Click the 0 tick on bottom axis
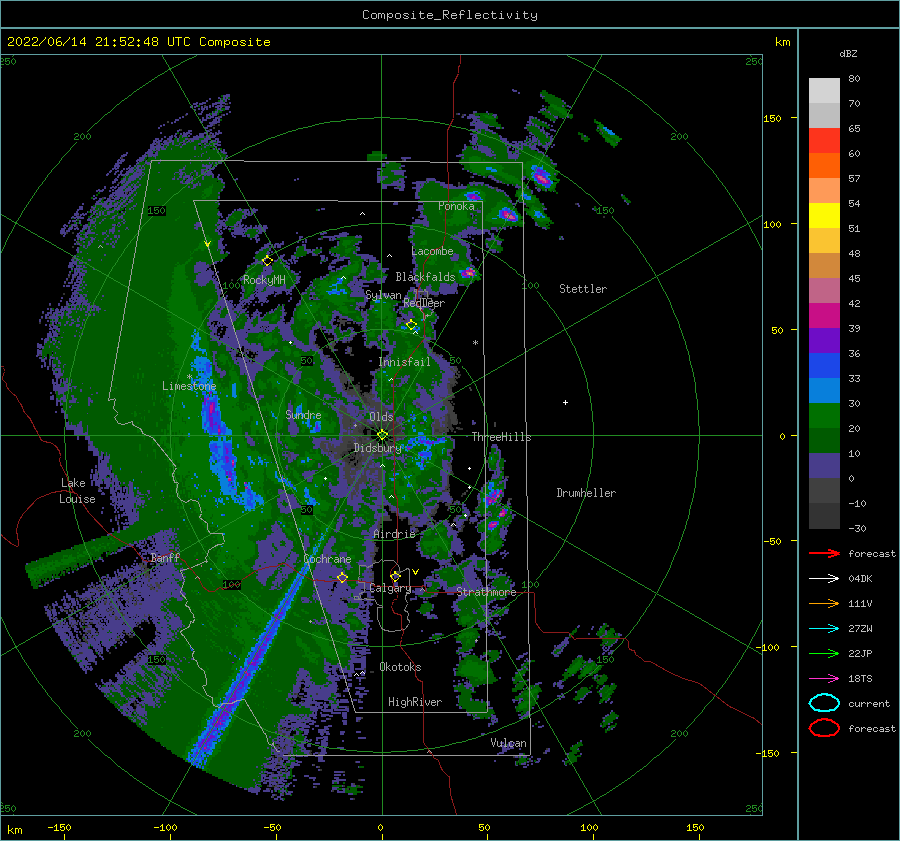Screen dimensions: 900x841 coord(381,827)
